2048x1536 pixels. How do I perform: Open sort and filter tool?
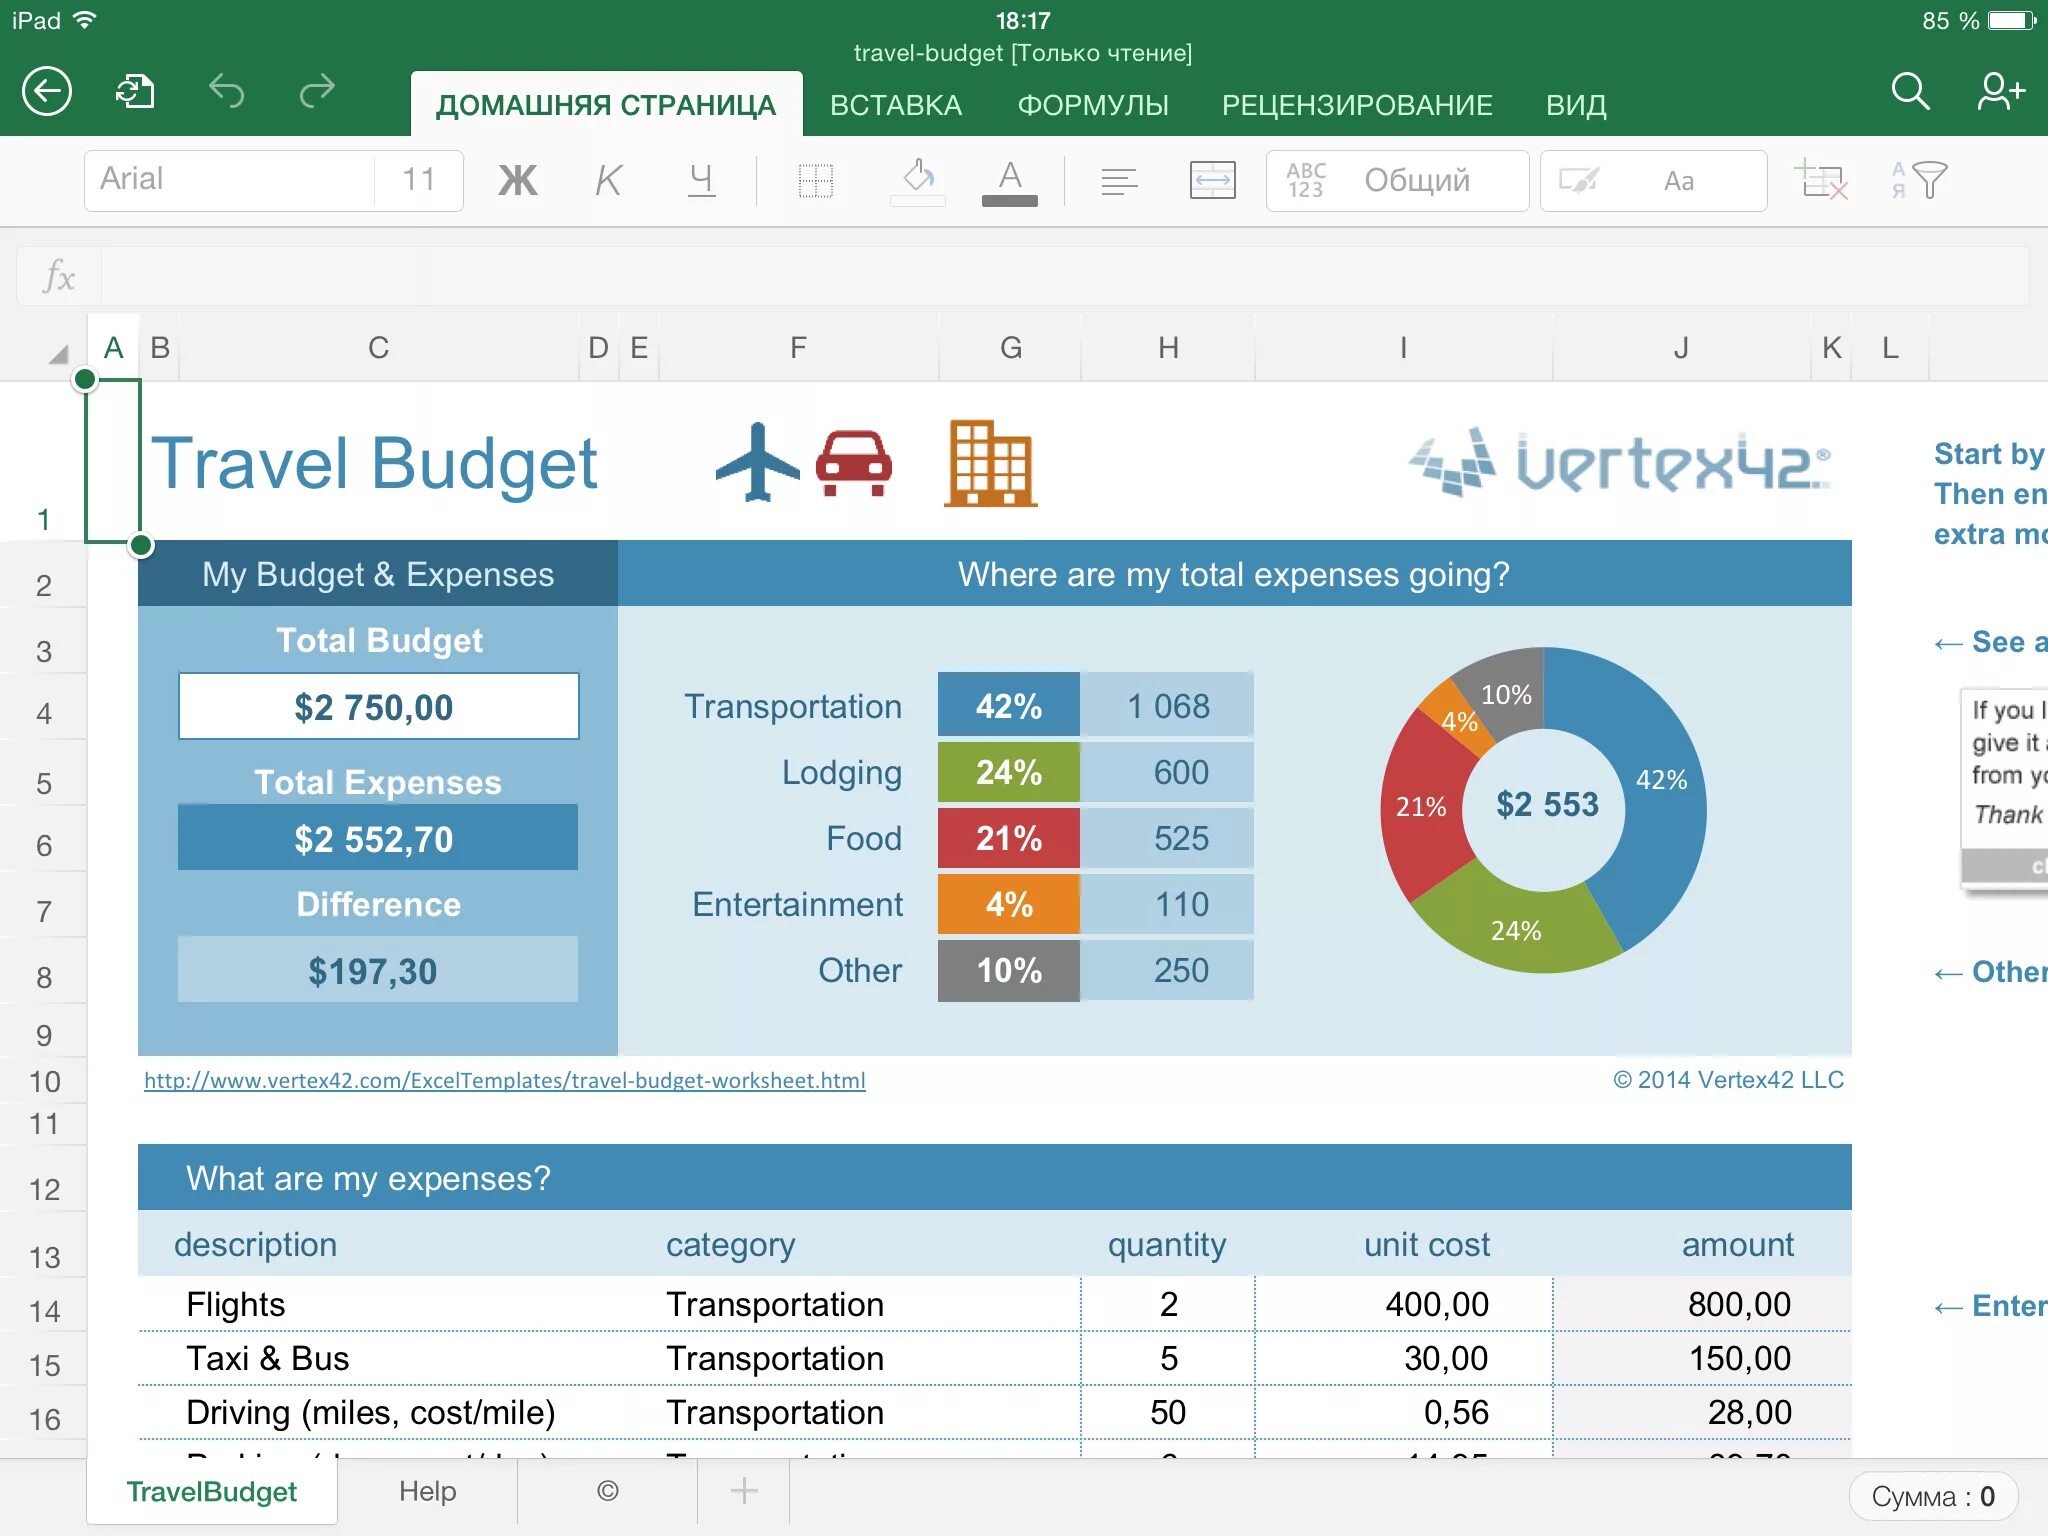click(x=1919, y=181)
